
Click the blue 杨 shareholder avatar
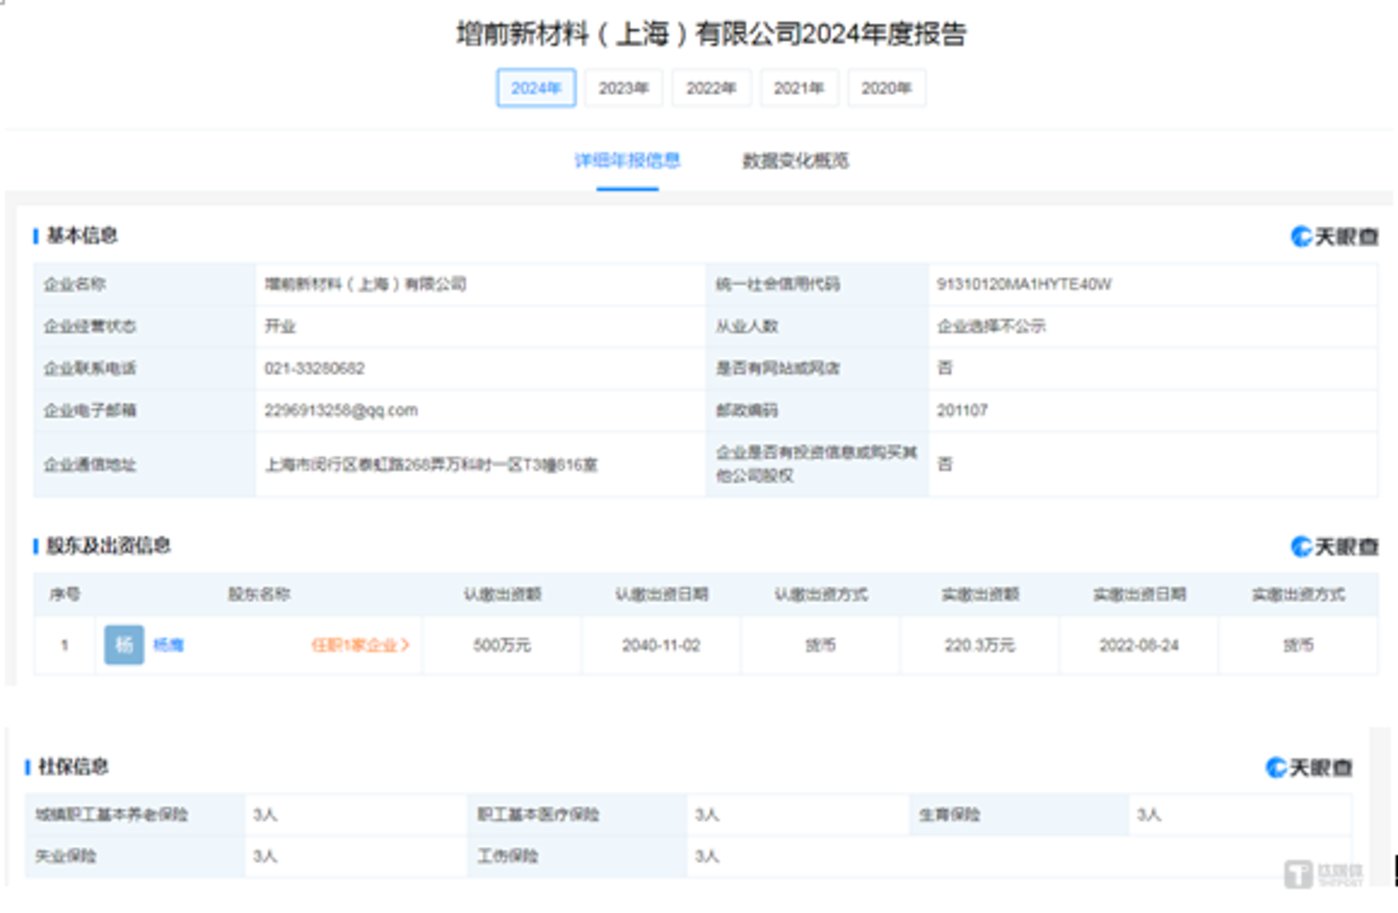point(124,645)
